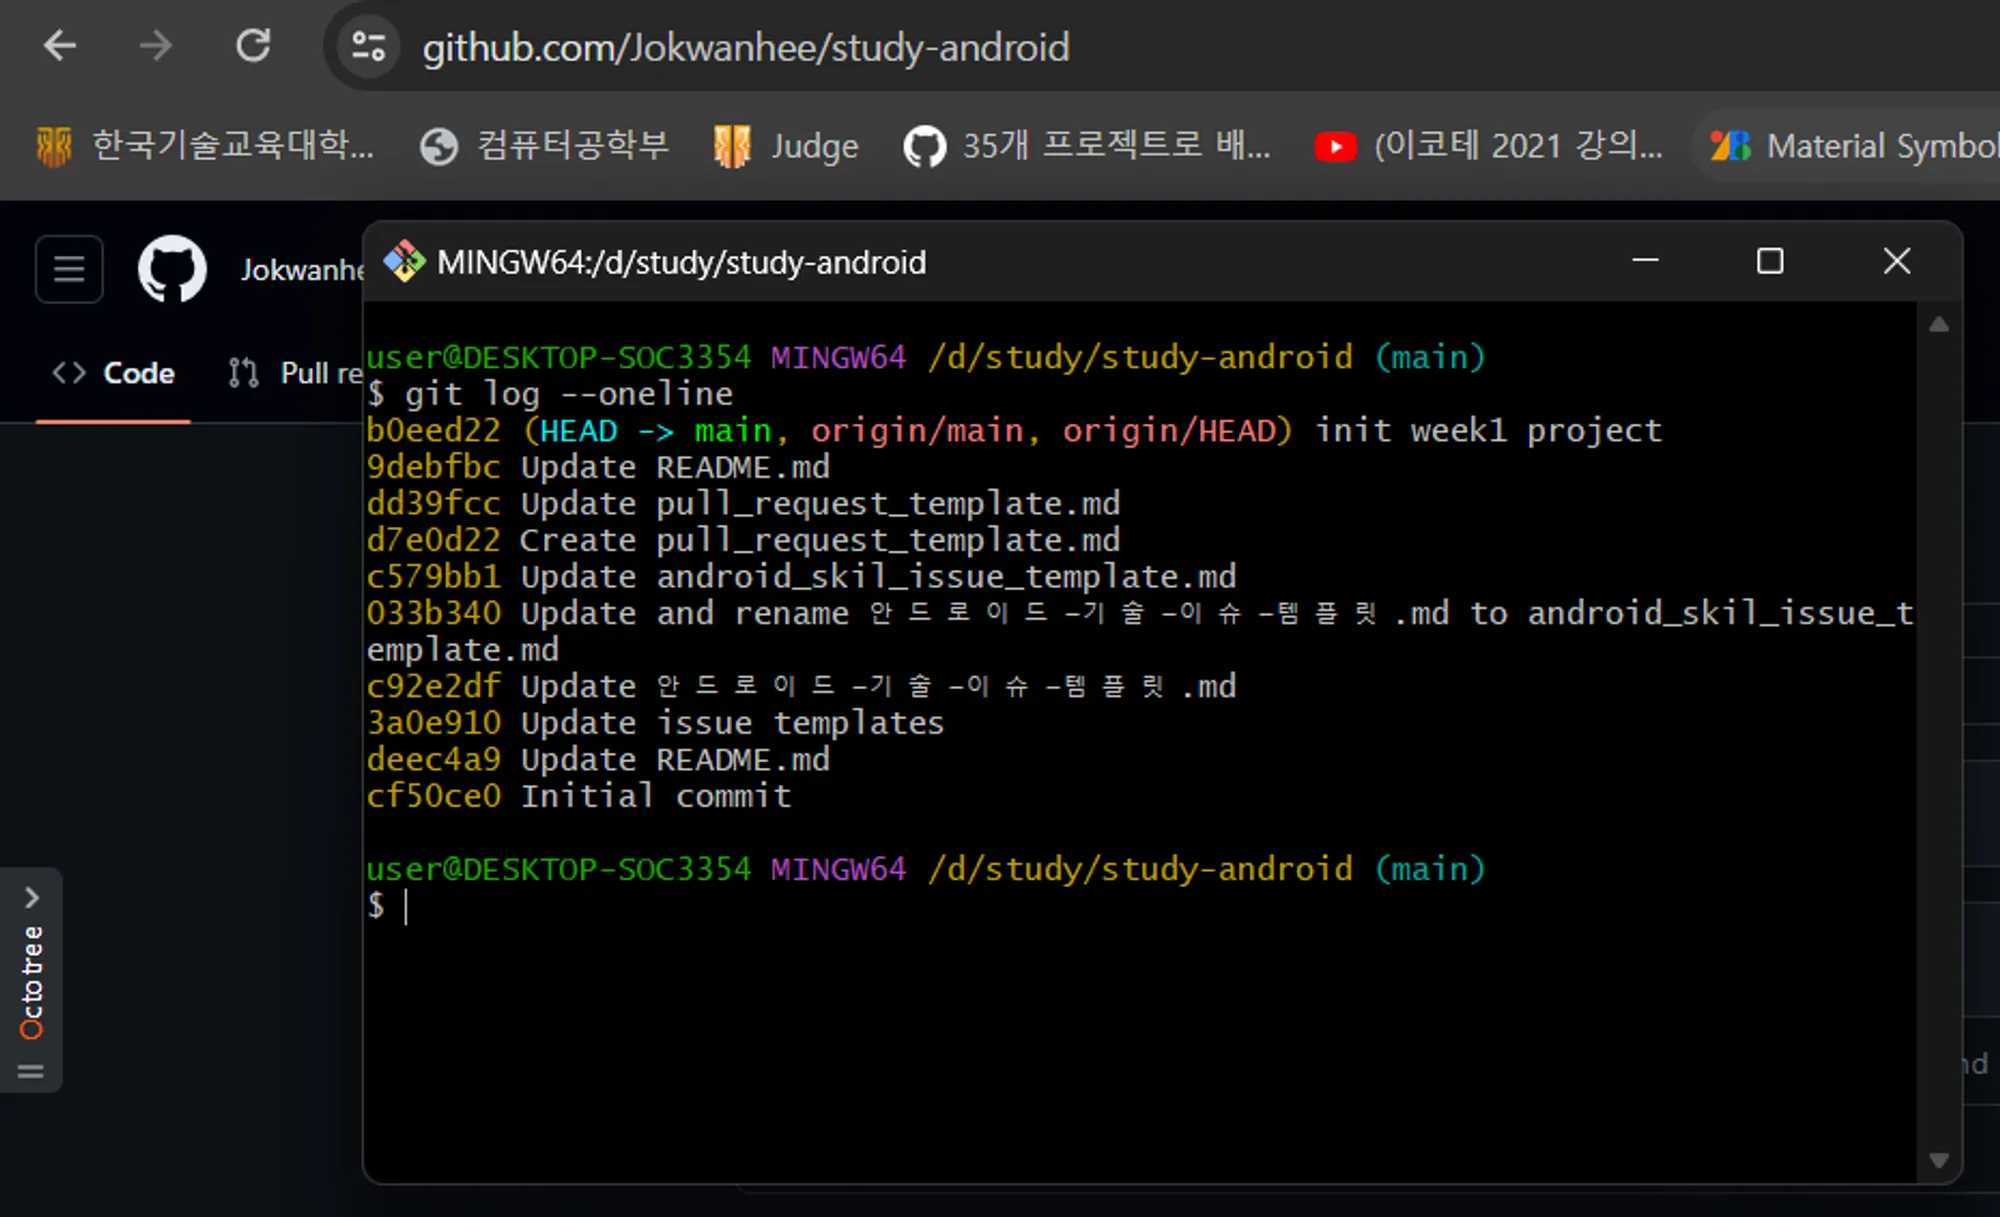Click commit hash c579bb1 in terminal

point(433,576)
